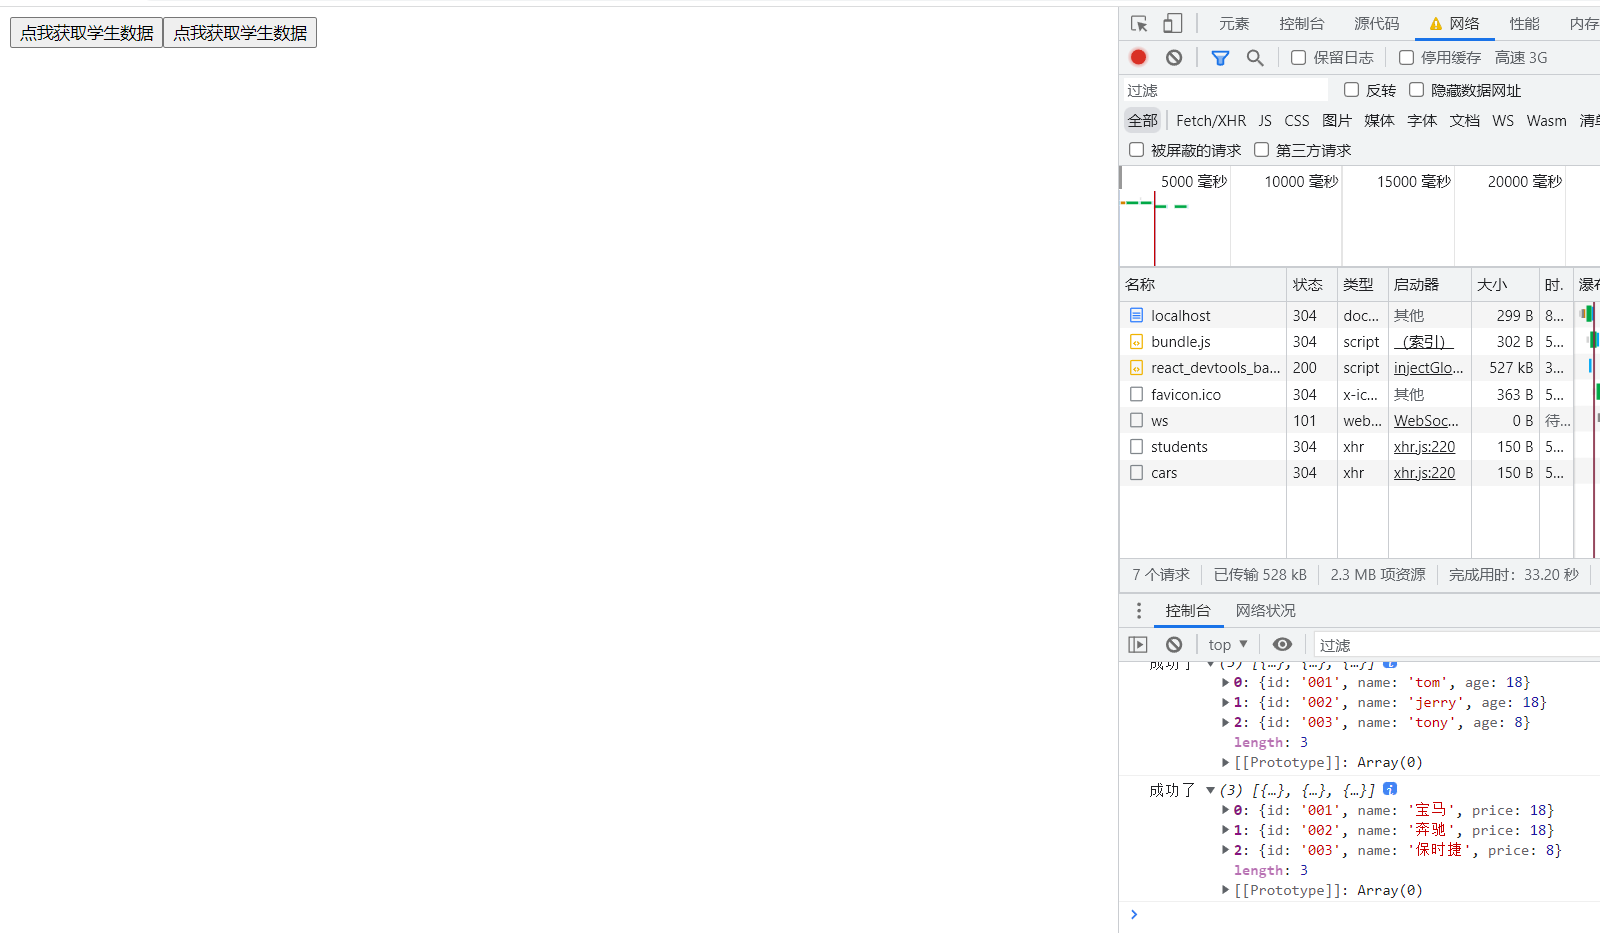Switch to the 元素 tab
1600x933 pixels.
(1234, 24)
